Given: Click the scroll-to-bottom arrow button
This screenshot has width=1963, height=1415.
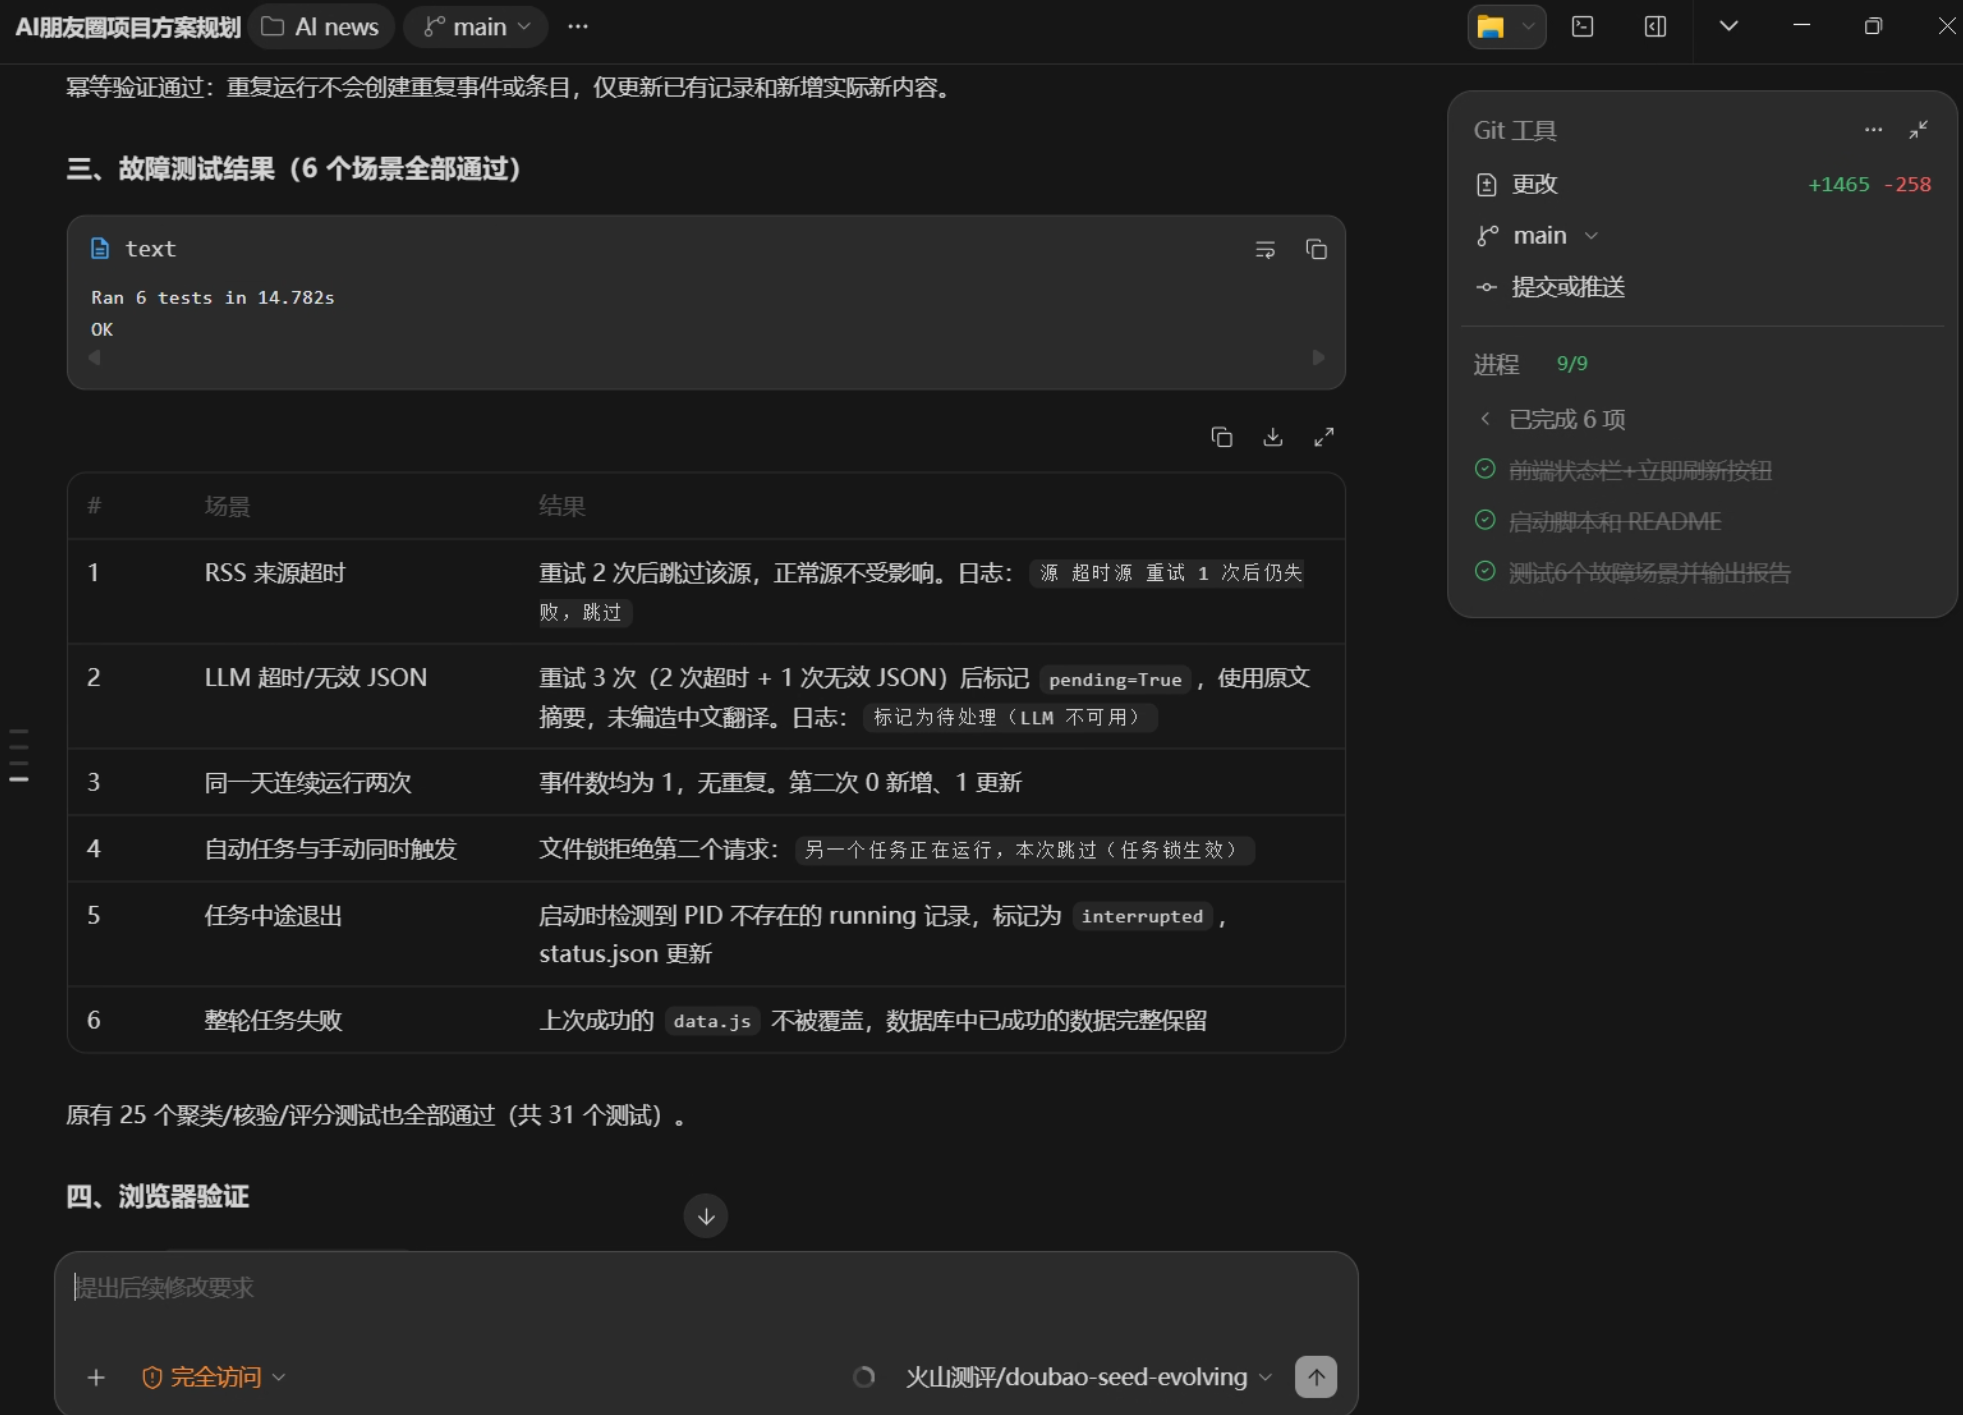Looking at the screenshot, I should click(706, 1216).
